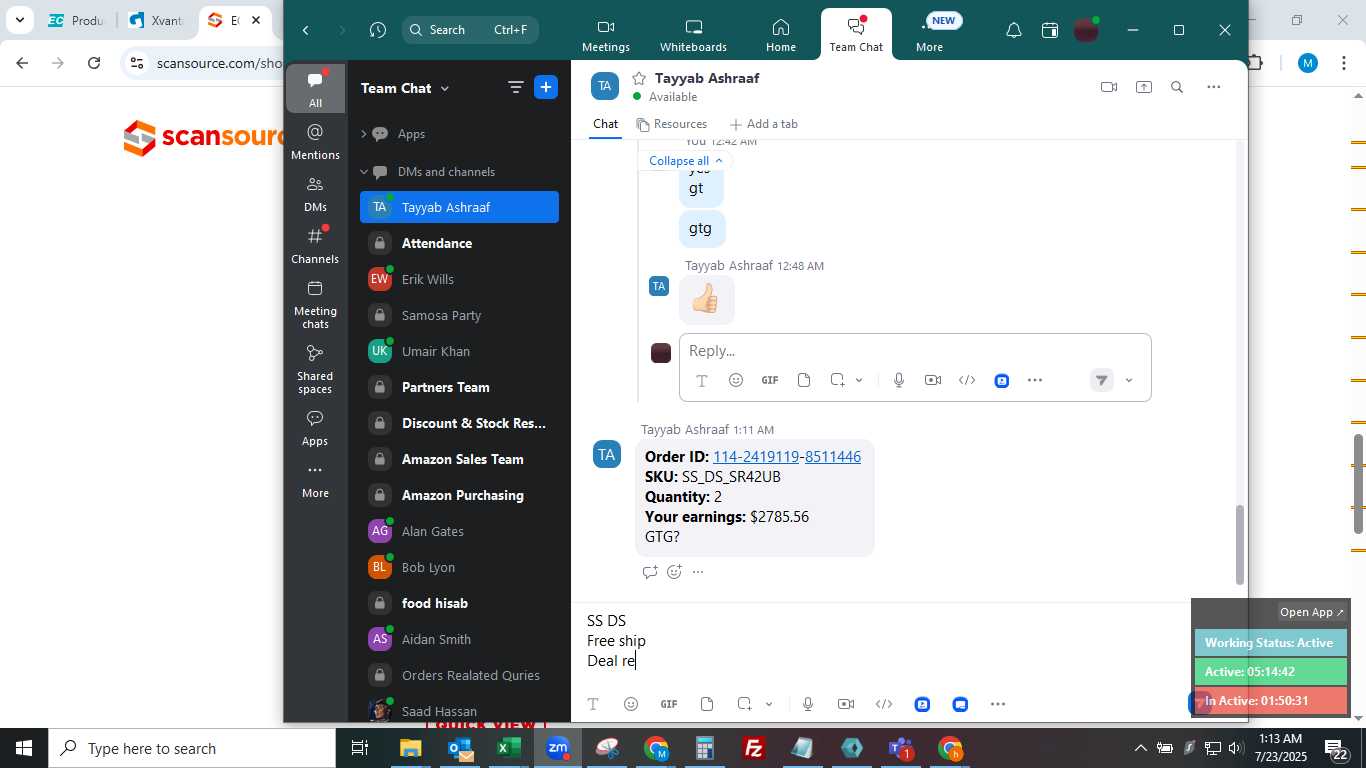1366x768 pixels.
Task: Open screenshot dropdown in main composer
Action: pos(769,704)
